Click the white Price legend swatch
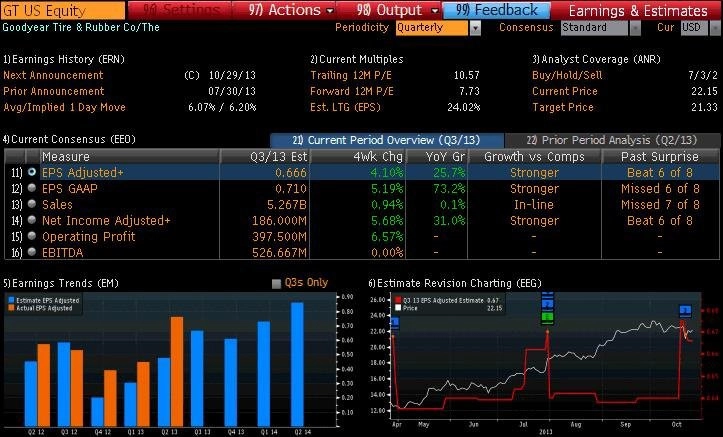This screenshot has height=437, width=723. pyautogui.click(x=398, y=307)
